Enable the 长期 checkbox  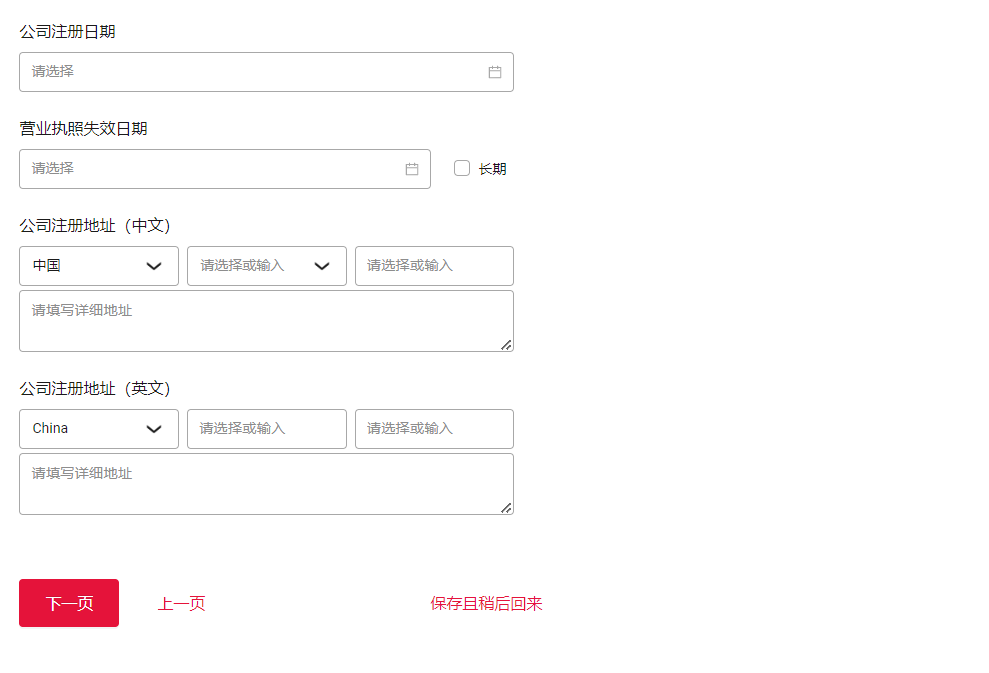click(461, 168)
